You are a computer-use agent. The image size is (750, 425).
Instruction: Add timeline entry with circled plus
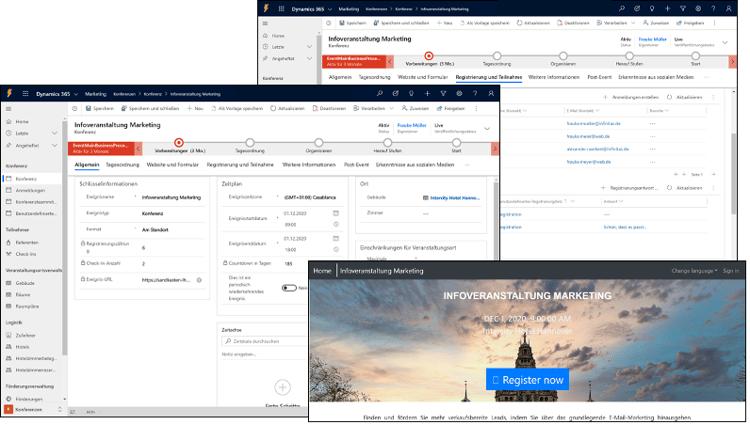click(x=282, y=387)
